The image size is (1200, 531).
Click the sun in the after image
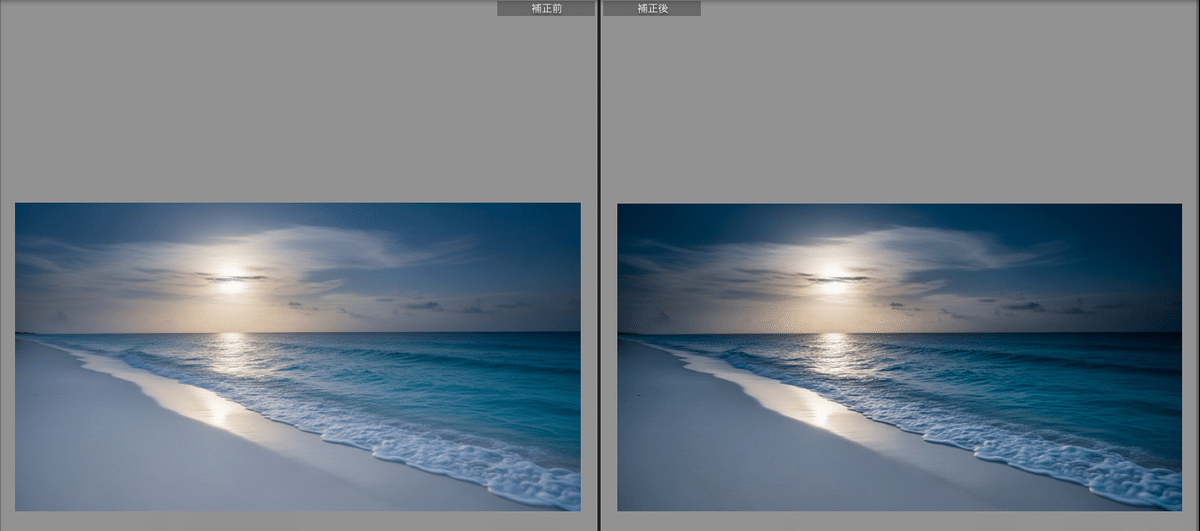click(x=832, y=273)
